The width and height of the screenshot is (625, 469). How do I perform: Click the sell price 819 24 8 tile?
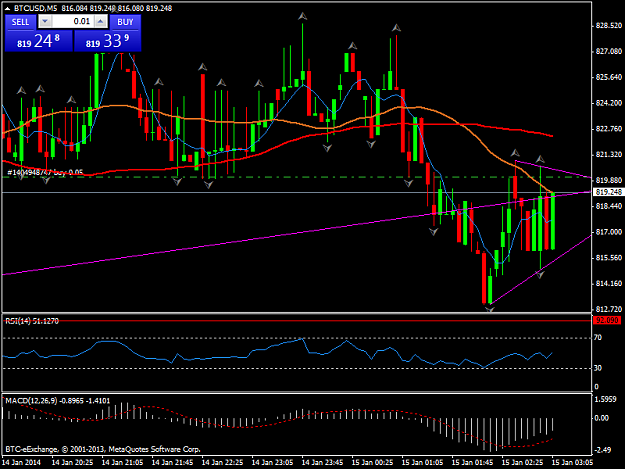pos(39,41)
